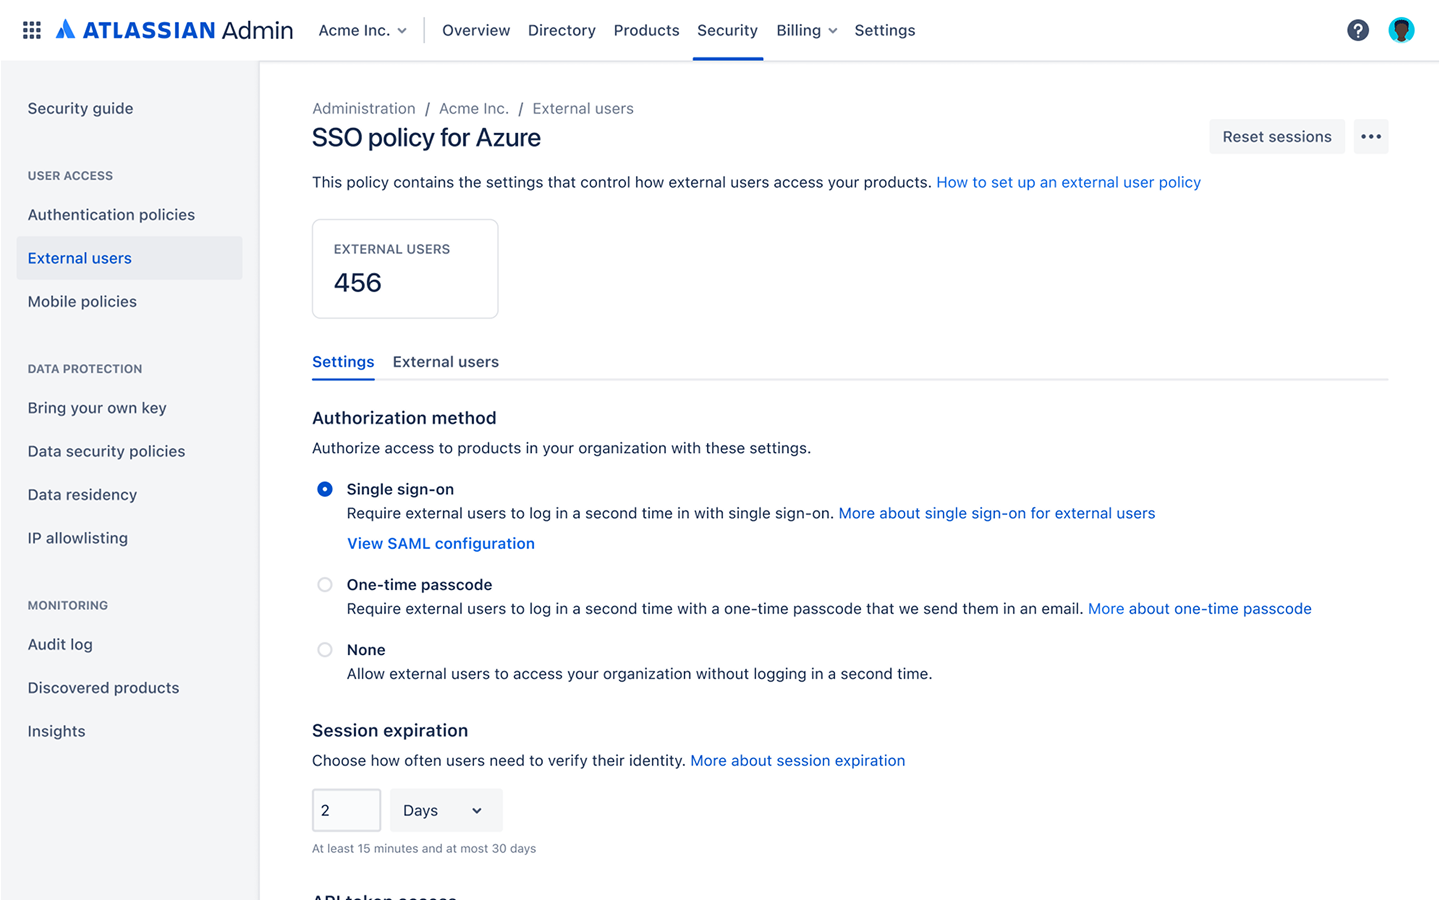Expand the Acme Inc. organization dropdown
Screen dimensions: 1440x900
click(x=362, y=30)
